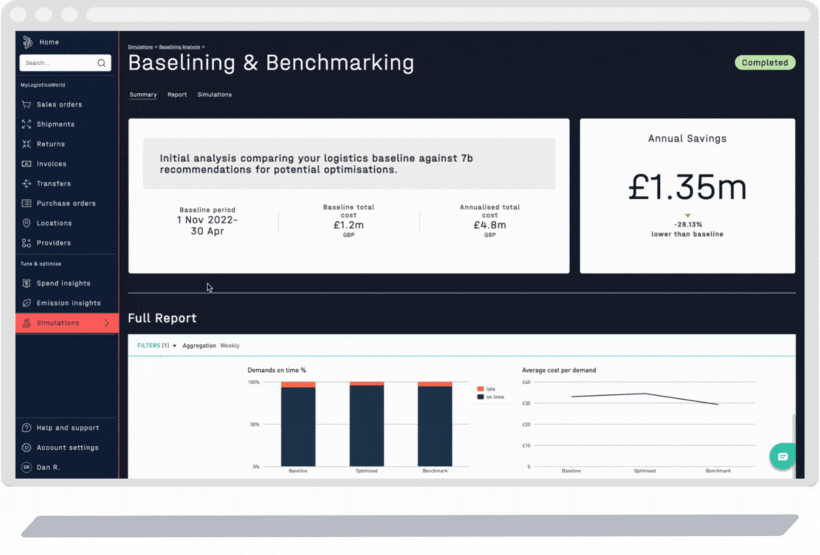Click the Simulations breadcrumb link
The height and width of the screenshot is (555, 820).
pos(141,47)
